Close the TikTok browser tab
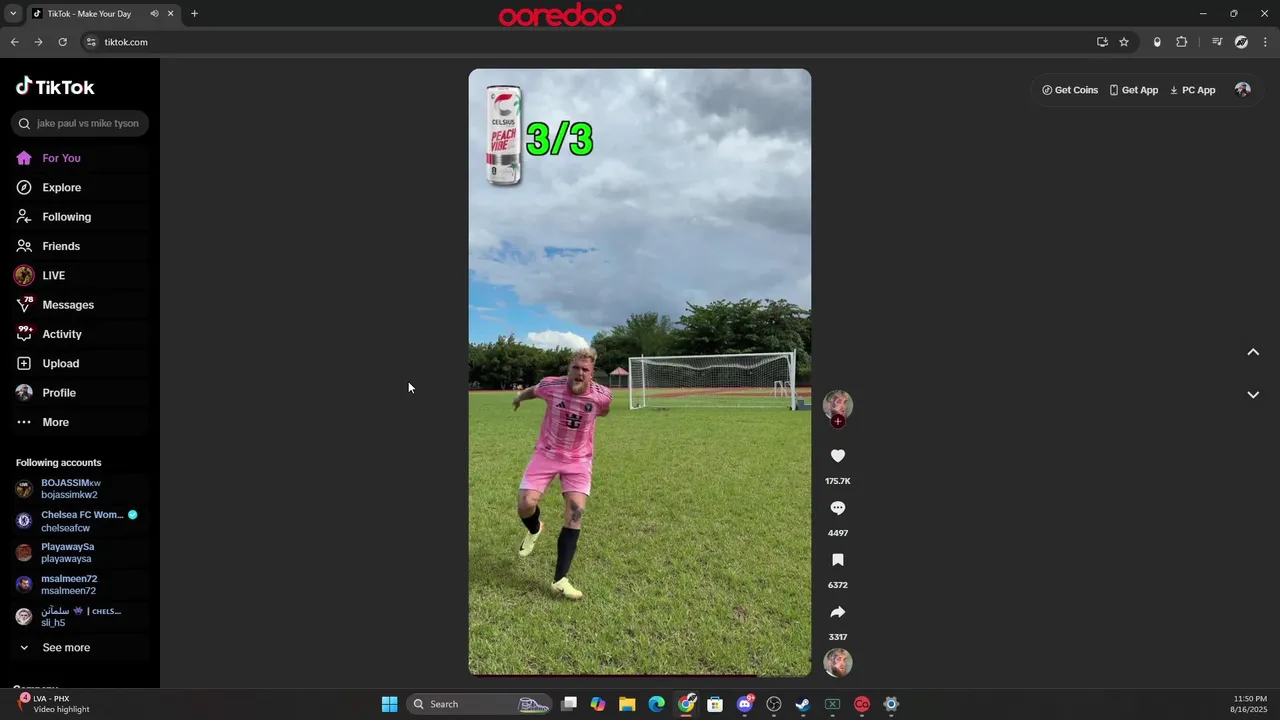The height and width of the screenshot is (720, 1280). (171, 14)
